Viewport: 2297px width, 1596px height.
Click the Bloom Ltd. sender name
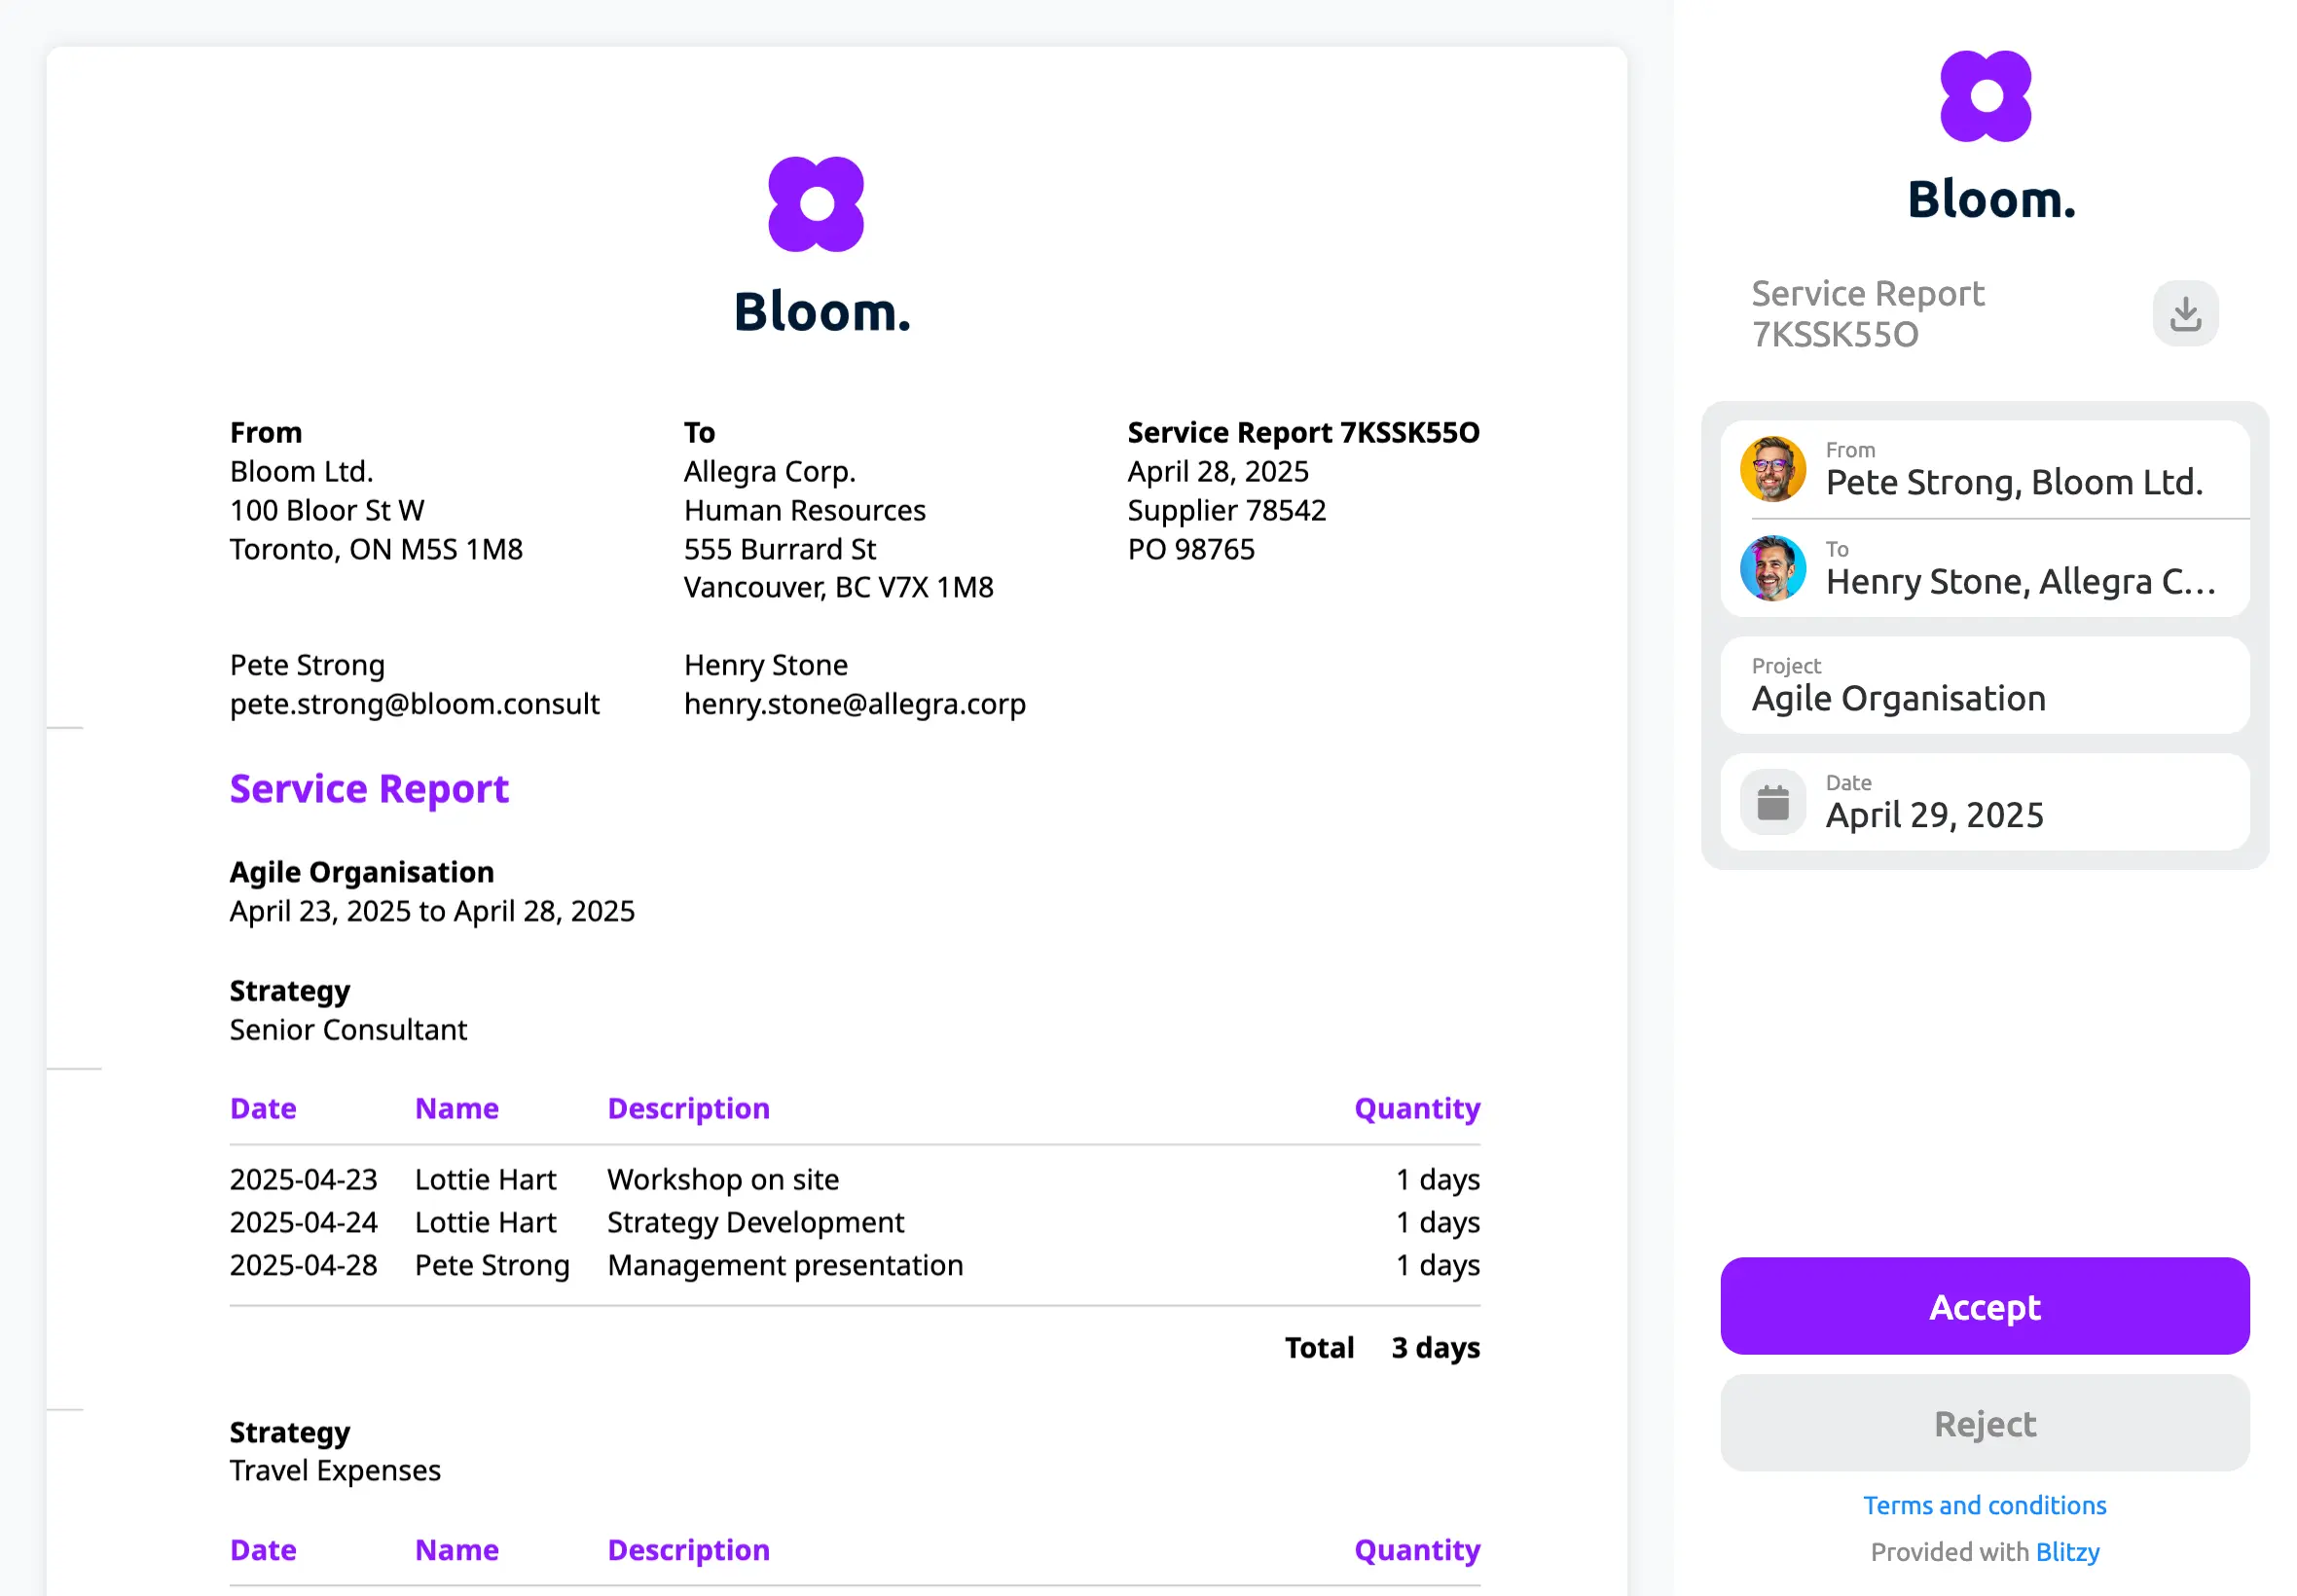click(x=301, y=471)
